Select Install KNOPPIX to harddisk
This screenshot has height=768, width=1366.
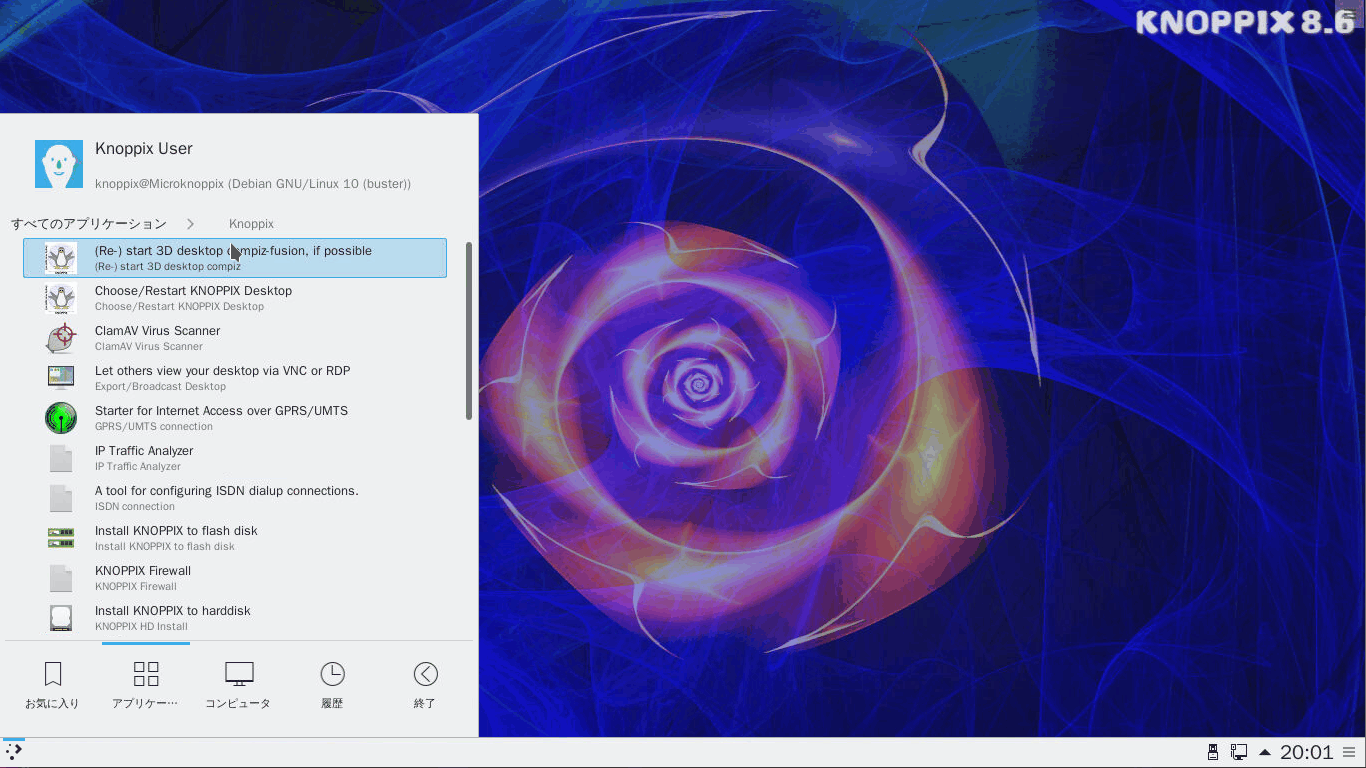pos(235,618)
